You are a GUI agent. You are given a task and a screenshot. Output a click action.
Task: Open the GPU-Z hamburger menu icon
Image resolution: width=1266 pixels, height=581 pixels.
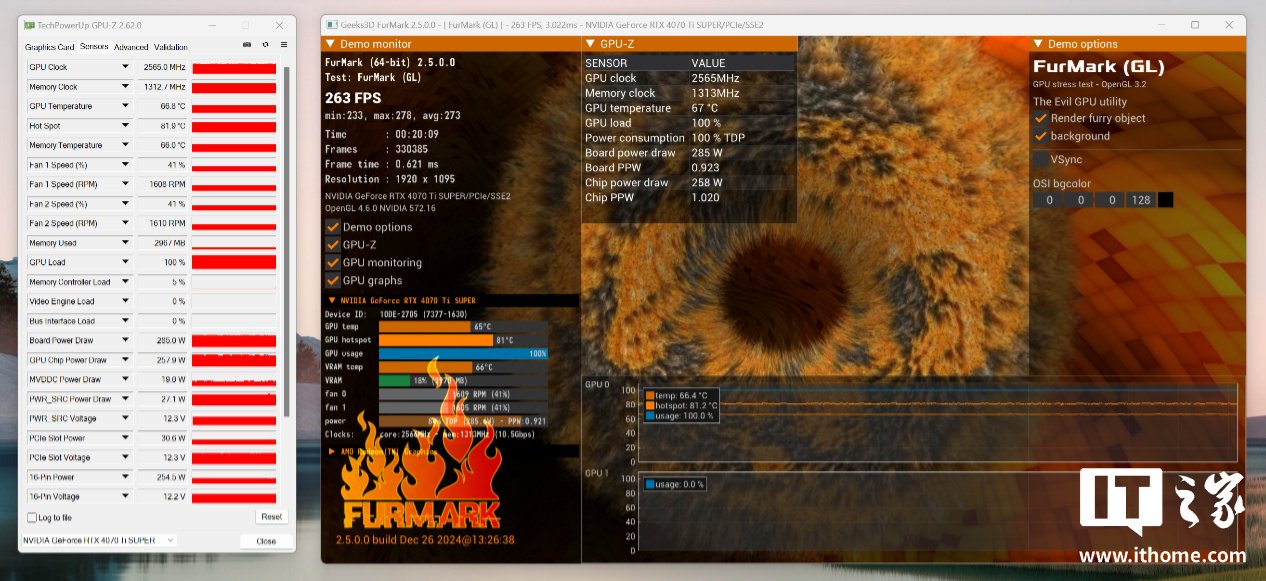pos(284,44)
